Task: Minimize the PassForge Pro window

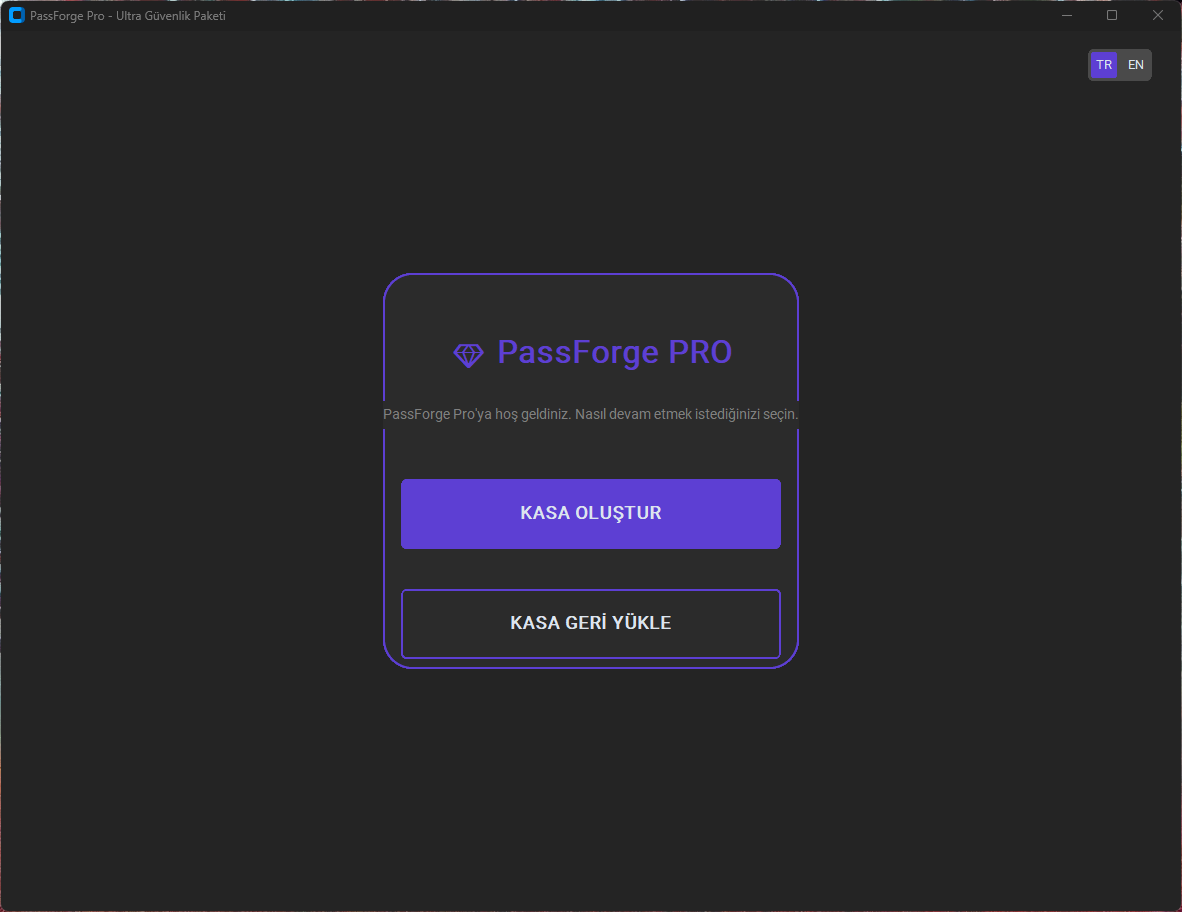Action: (1066, 15)
